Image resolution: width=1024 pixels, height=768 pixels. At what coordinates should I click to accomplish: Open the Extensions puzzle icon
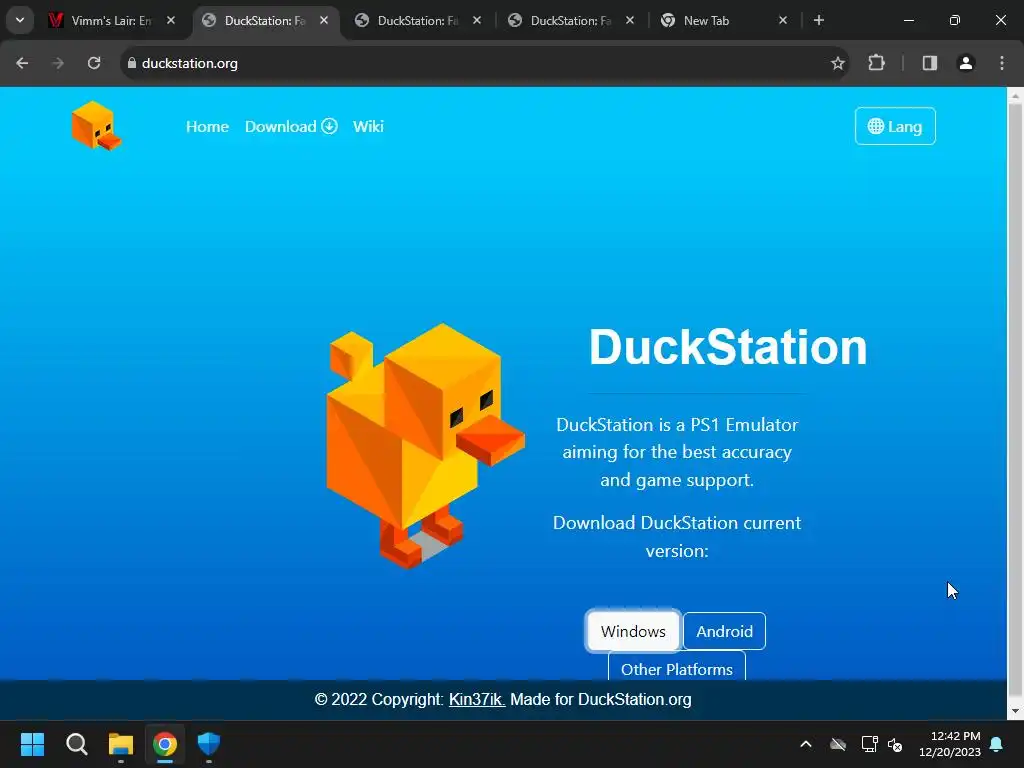[x=876, y=63]
